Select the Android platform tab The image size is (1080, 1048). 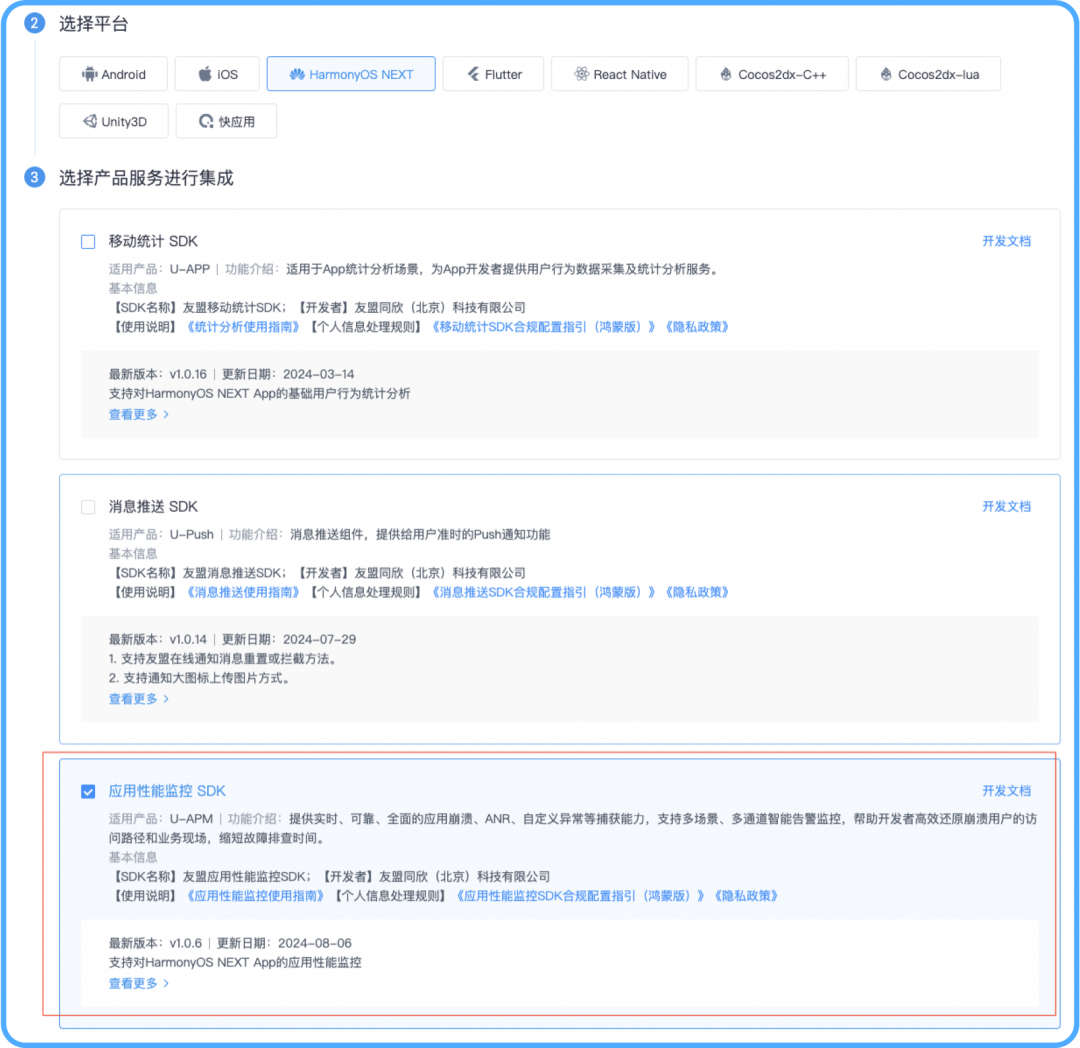click(114, 74)
